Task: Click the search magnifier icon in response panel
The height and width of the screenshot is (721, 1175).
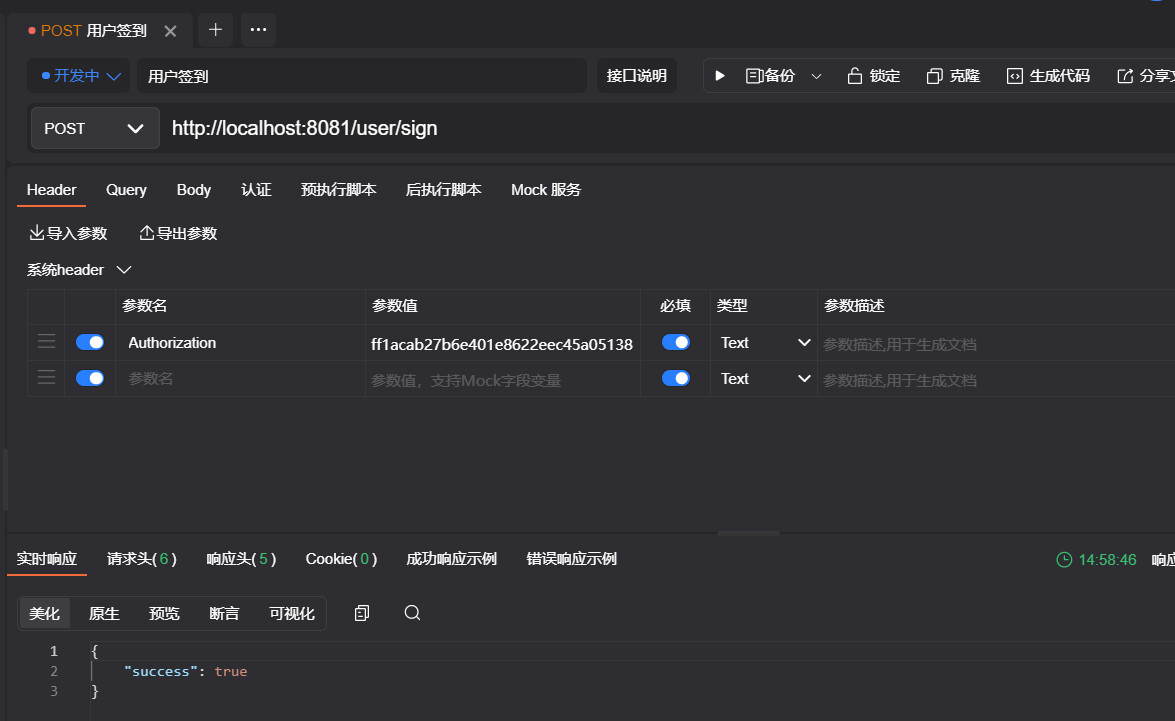Action: click(x=412, y=613)
